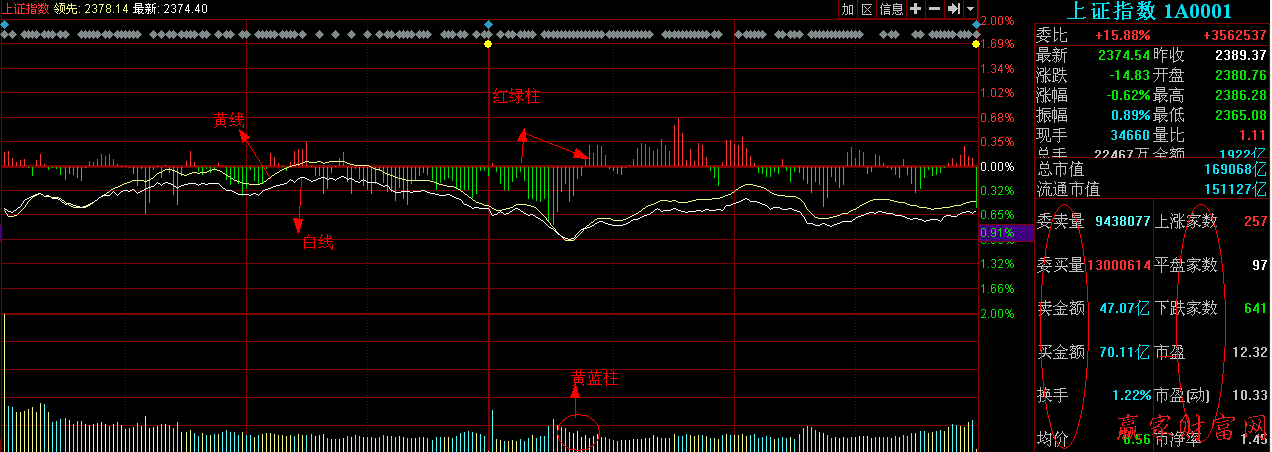The image size is (1272, 452).
Task: Zoom out with the minus icon
Action: (934, 9)
